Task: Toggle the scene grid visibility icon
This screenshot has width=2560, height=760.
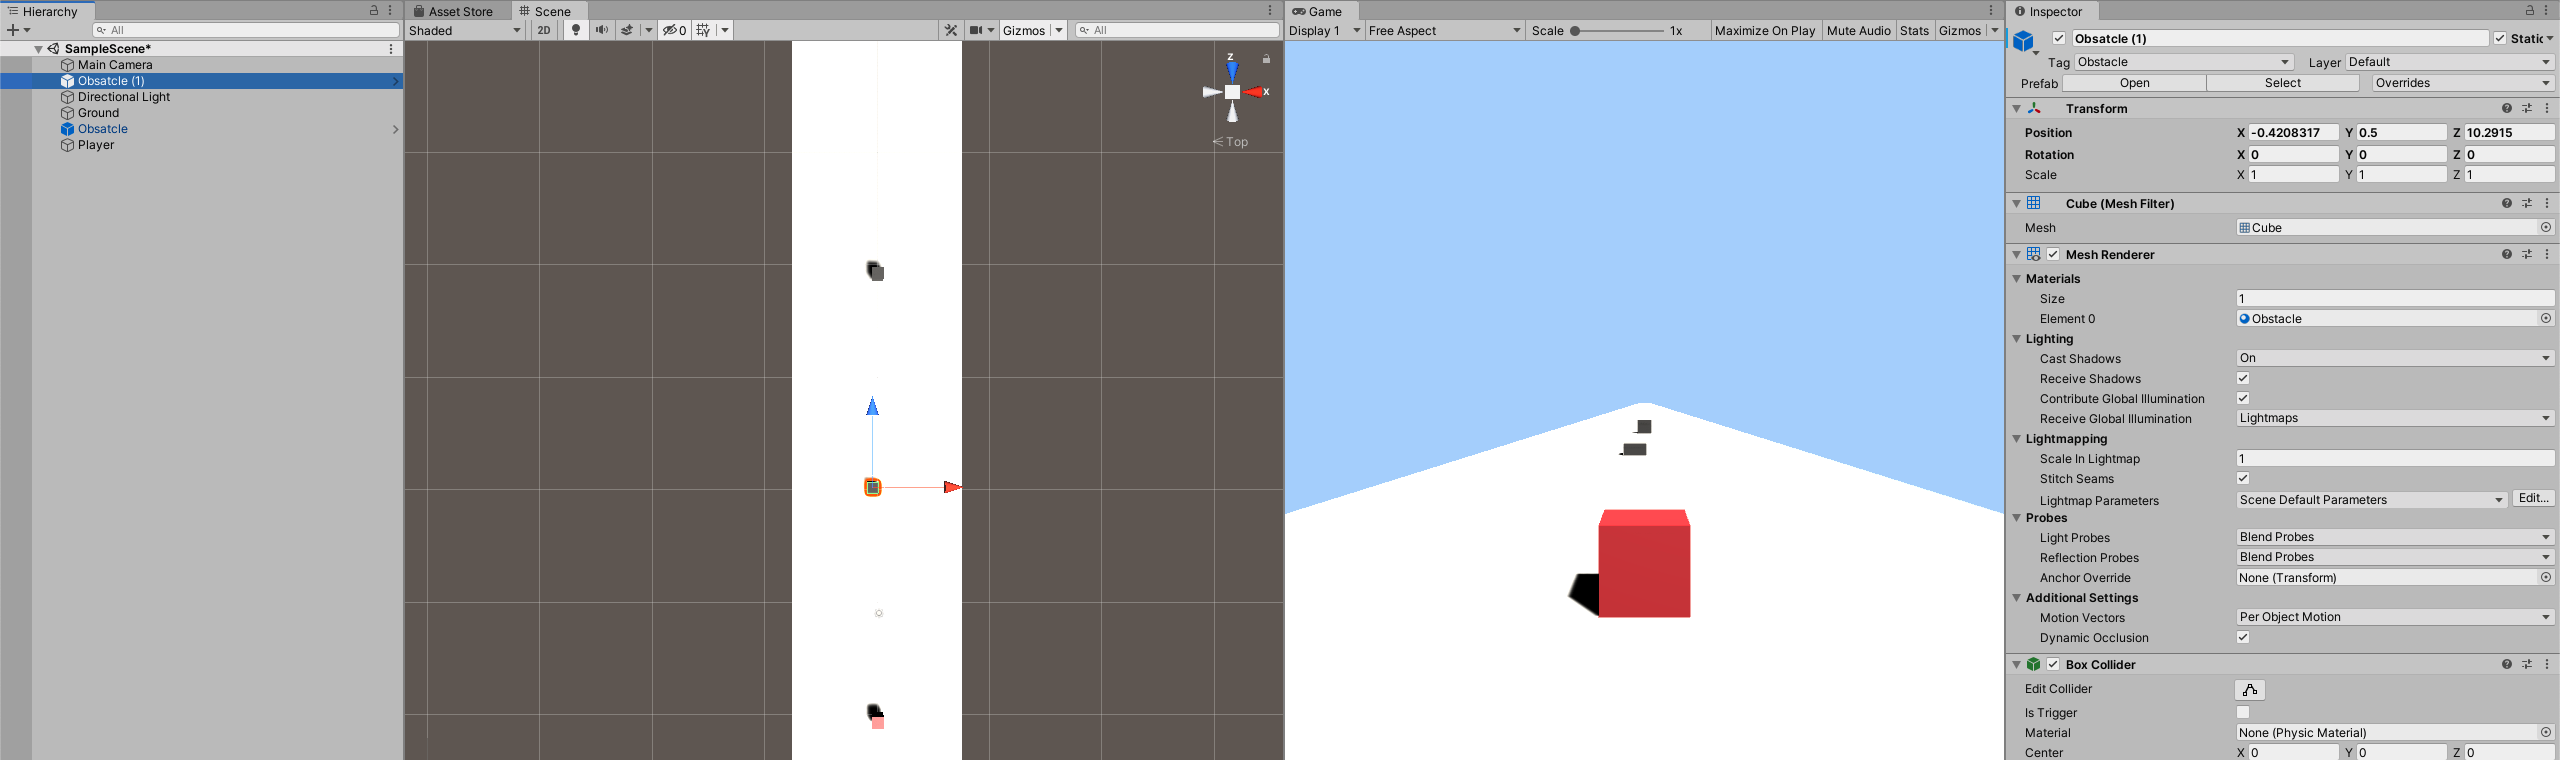Action: (x=704, y=30)
